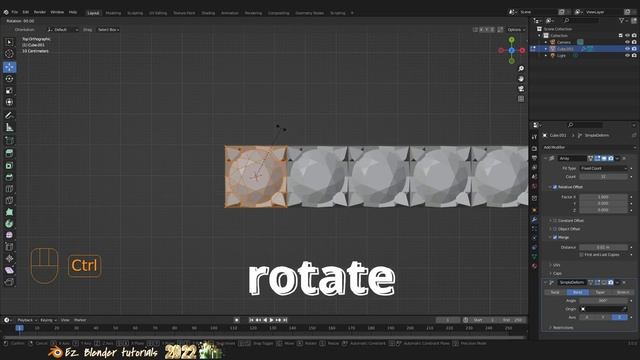Select the Rip Region tool
Screen dimensions: 640x360
click(9, 282)
